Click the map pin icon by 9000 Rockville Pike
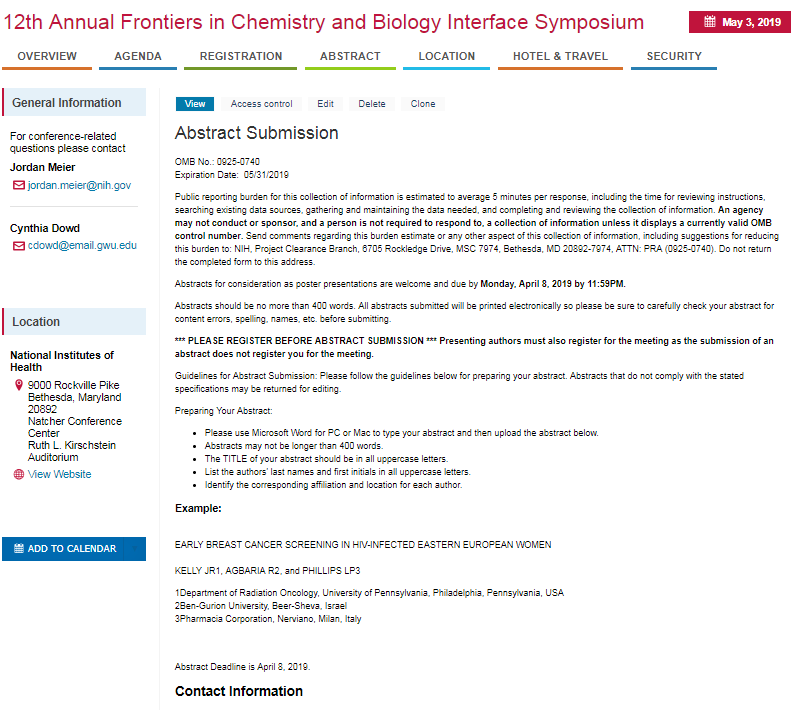The width and height of the screenshot is (791, 710). 18,384
